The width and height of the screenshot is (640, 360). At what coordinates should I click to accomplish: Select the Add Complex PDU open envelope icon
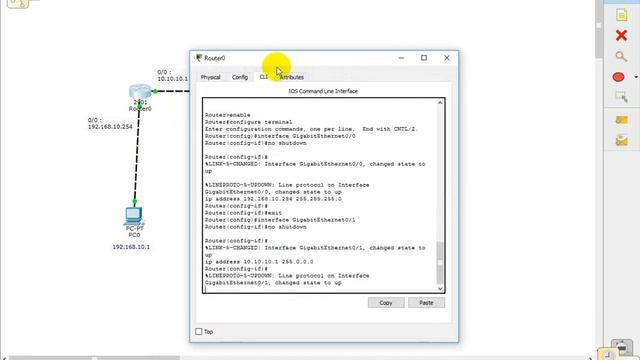621,141
